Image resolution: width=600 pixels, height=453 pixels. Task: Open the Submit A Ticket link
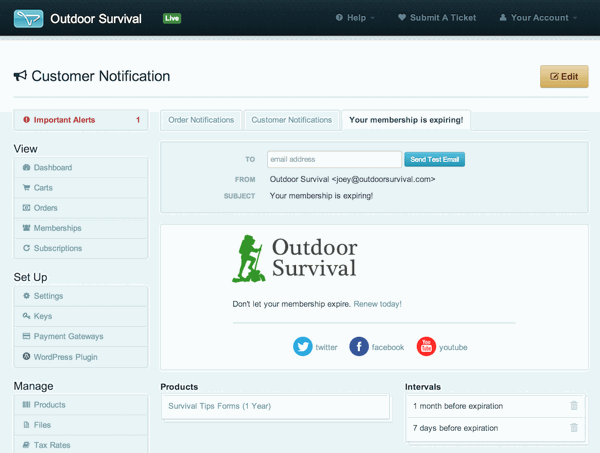[x=437, y=18]
